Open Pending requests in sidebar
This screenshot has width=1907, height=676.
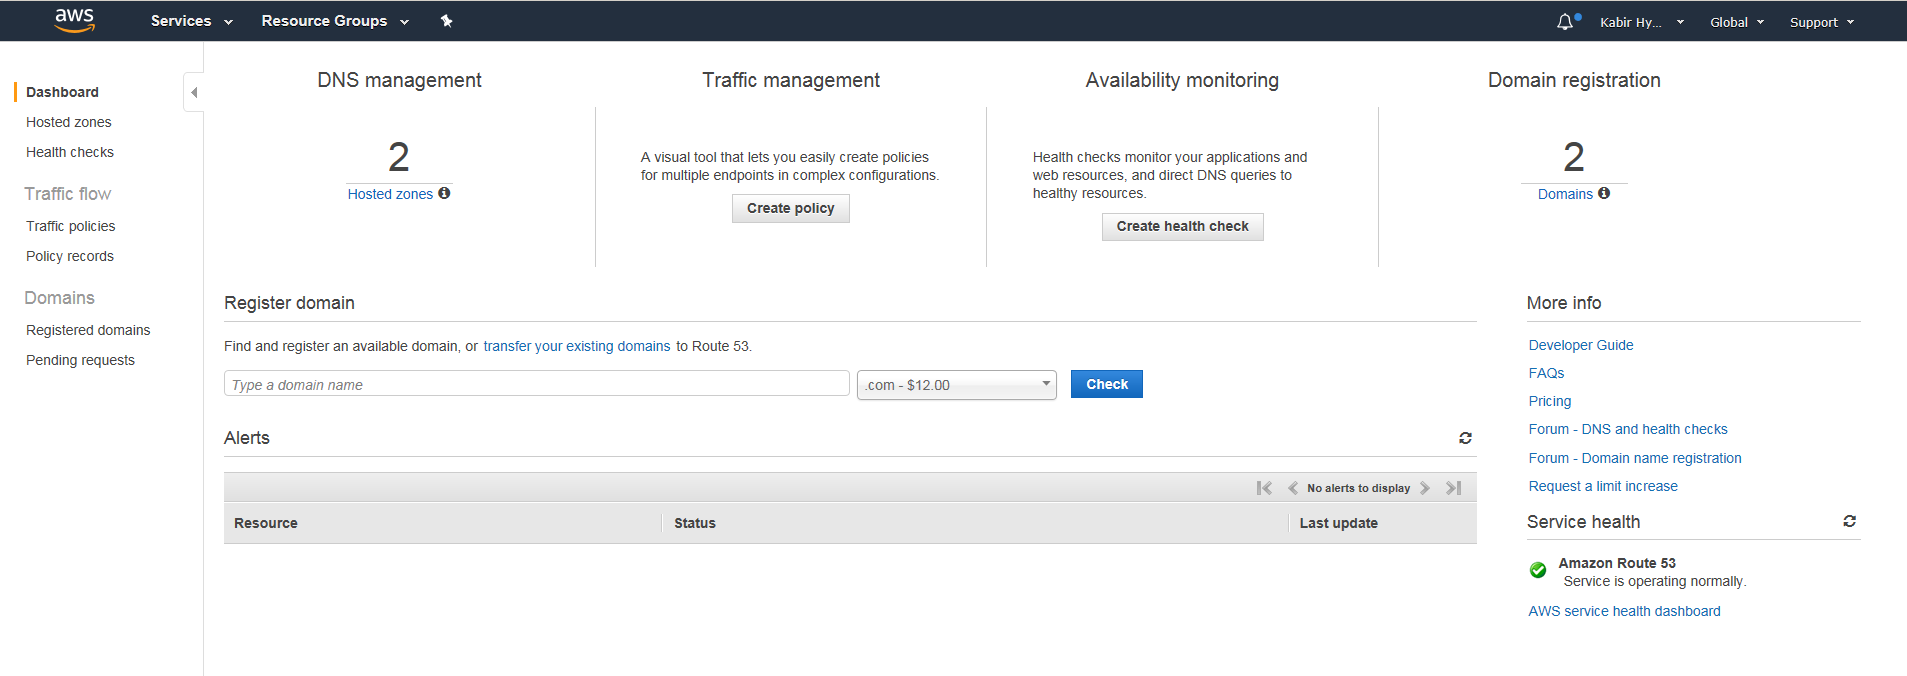[80, 360]
